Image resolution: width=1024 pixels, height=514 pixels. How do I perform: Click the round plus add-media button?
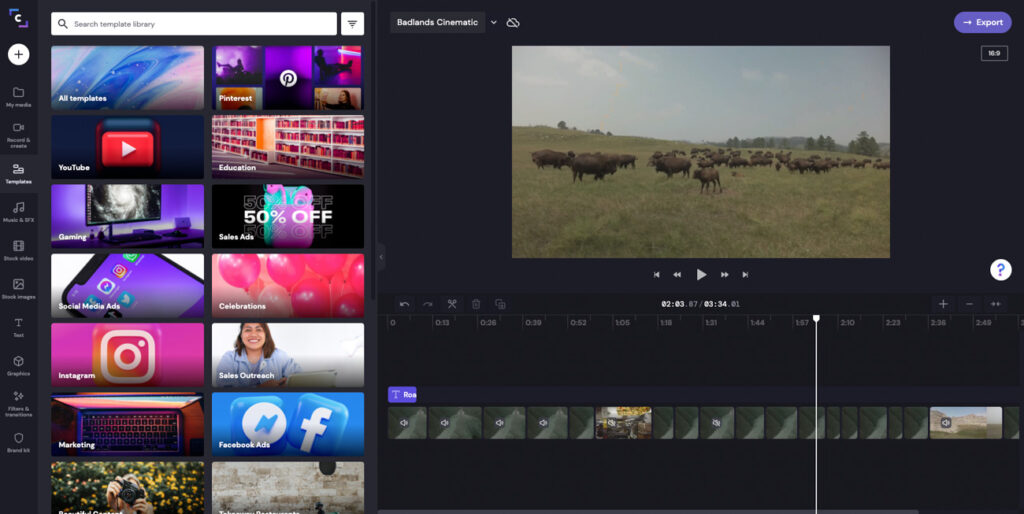click(x=18, y=54)
